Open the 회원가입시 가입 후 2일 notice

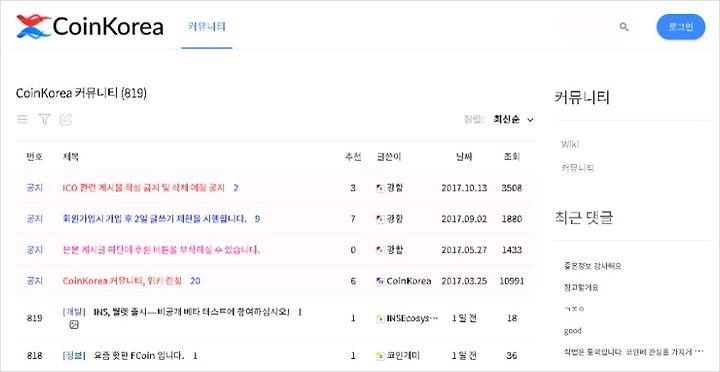tap(154, 219)
